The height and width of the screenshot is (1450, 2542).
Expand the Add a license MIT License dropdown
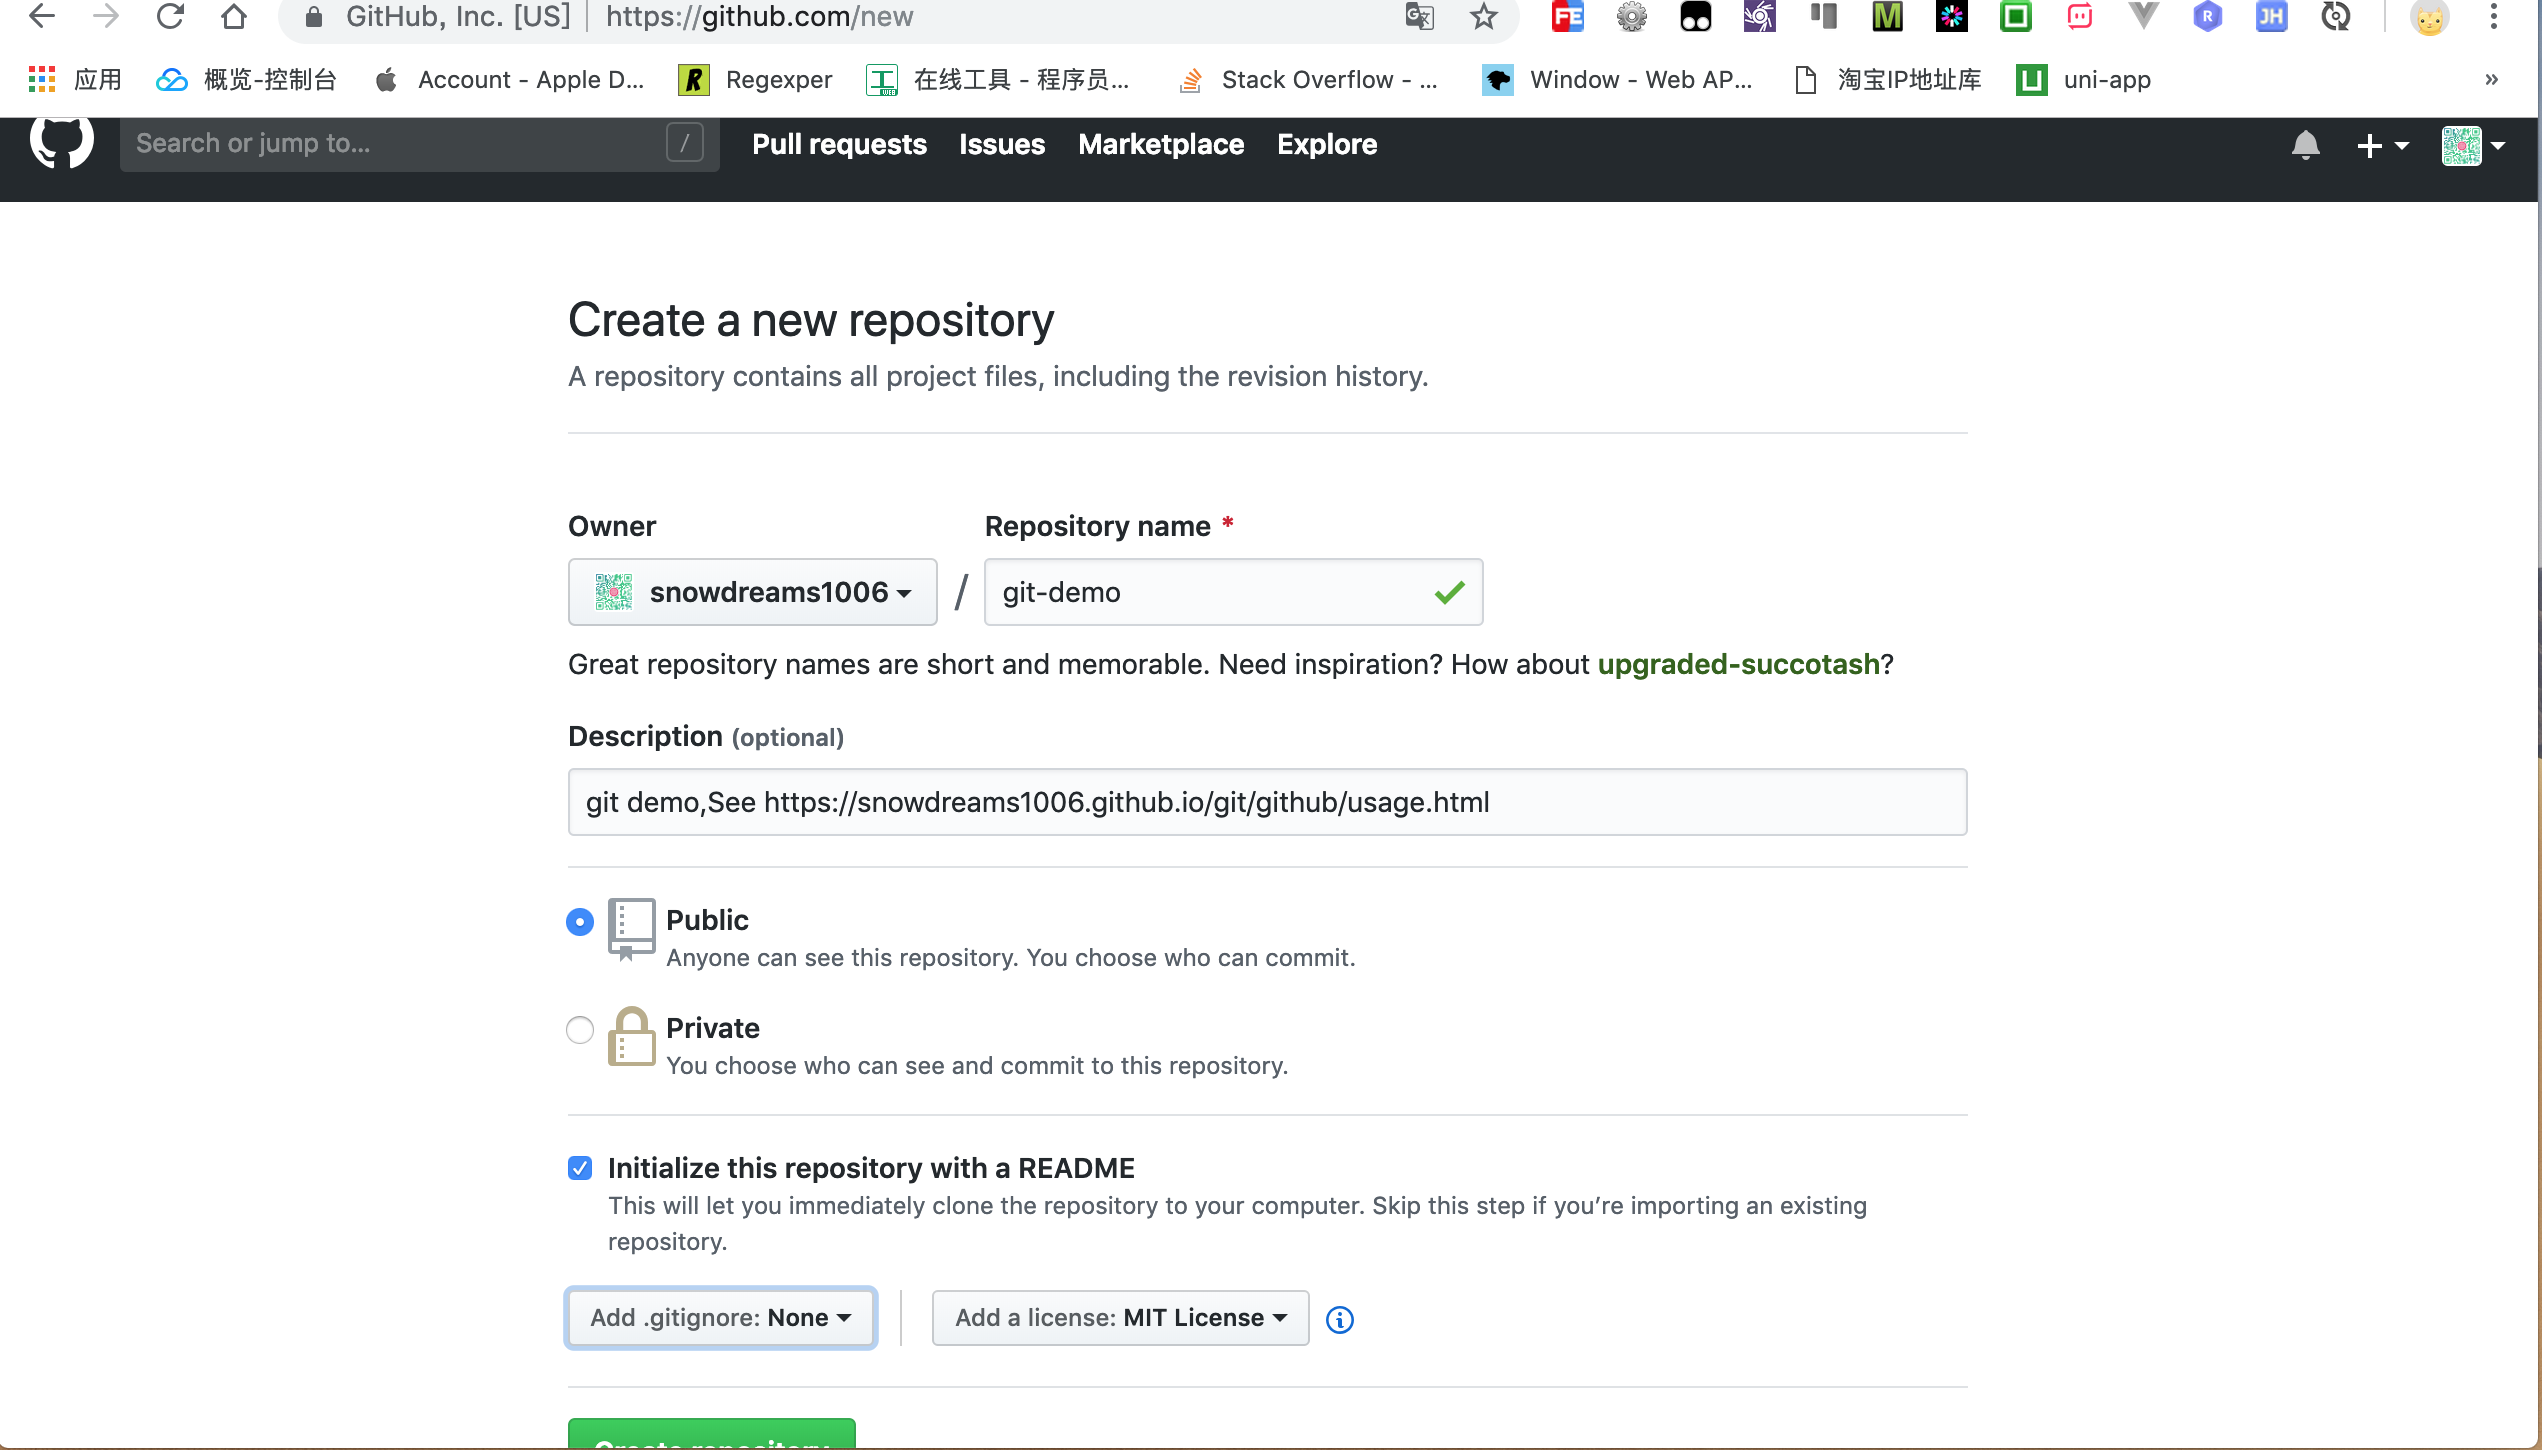pos(1119,1317)
